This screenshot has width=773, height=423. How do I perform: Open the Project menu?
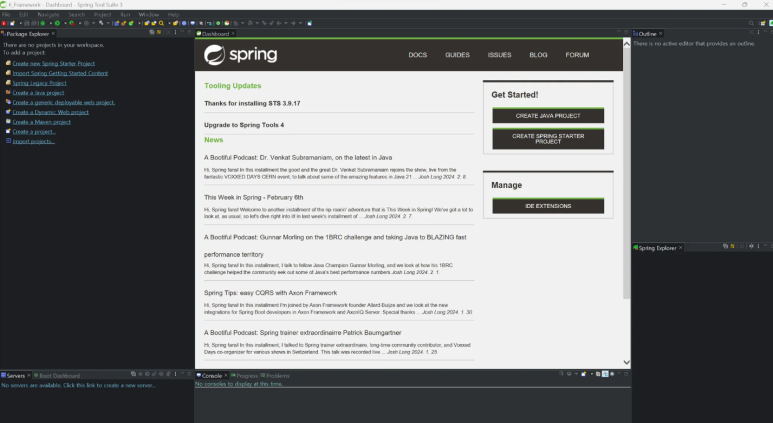pyautogui.click(x=103, y=15)
